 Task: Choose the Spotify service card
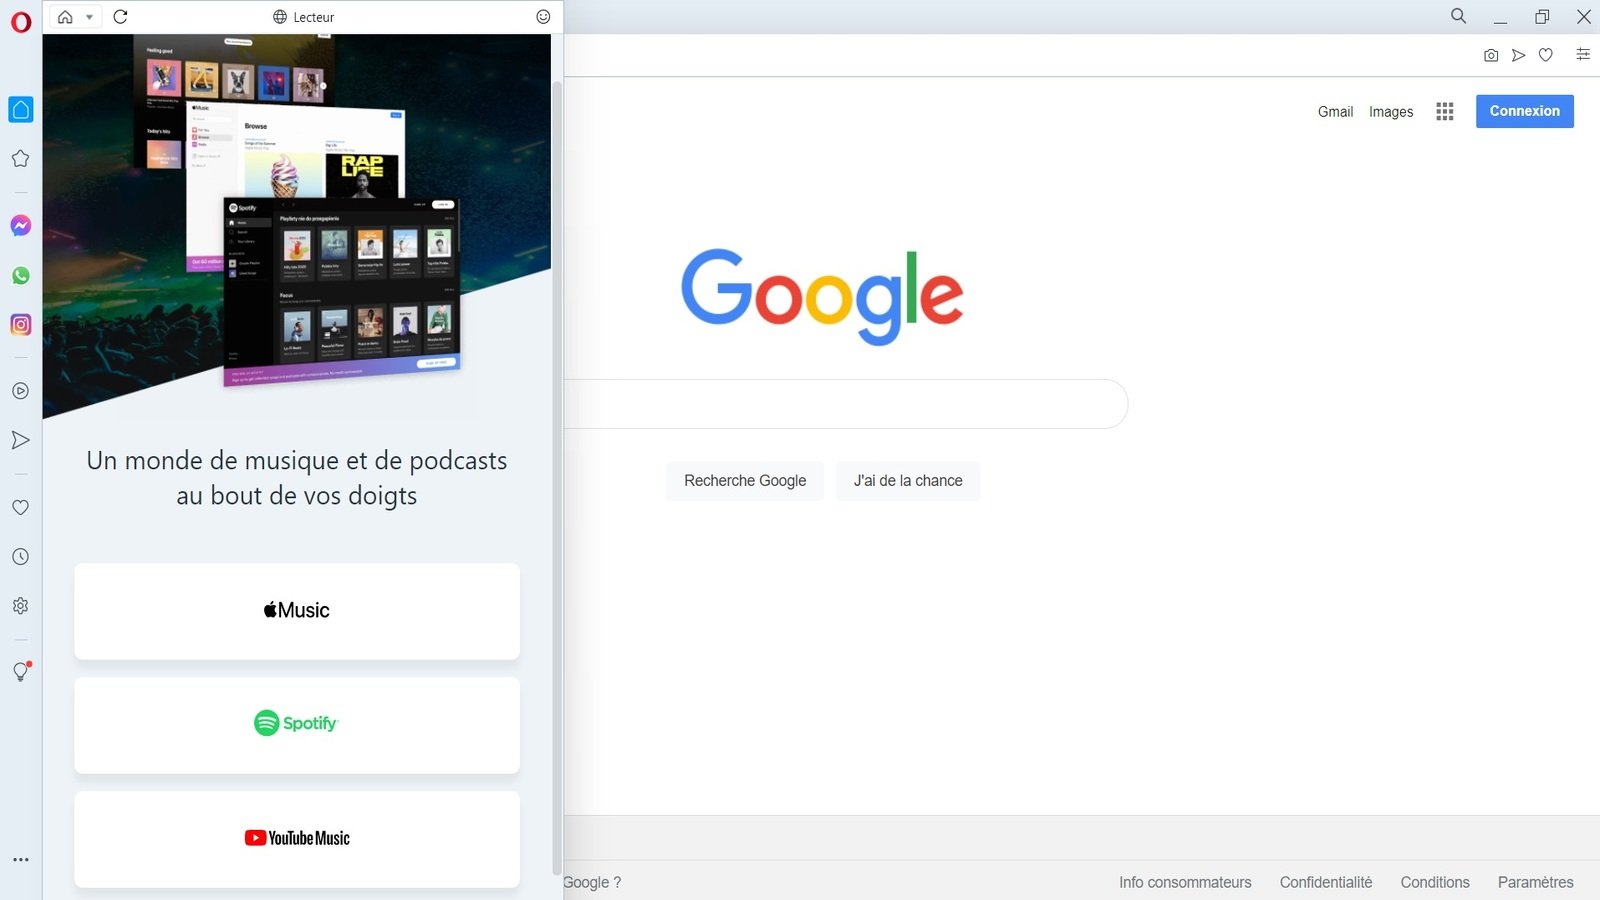click(x=297, y=725)
